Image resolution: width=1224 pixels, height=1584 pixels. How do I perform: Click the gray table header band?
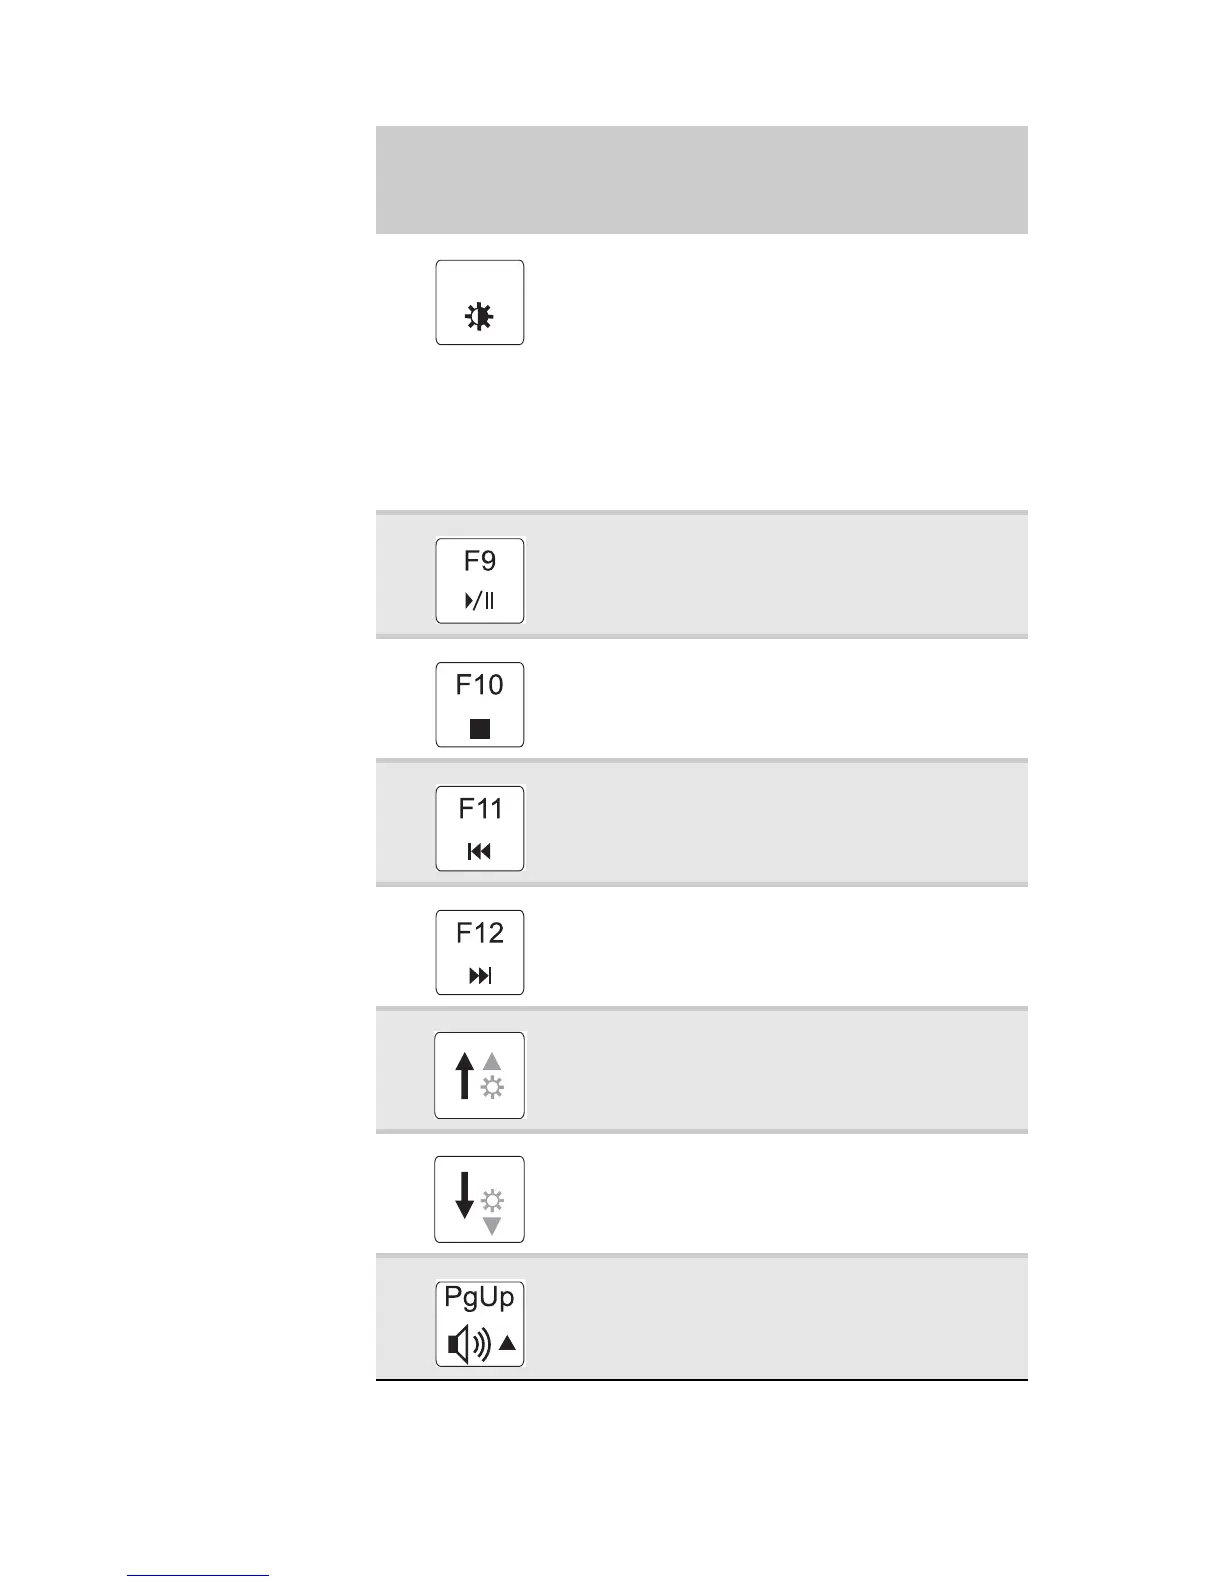(701, 180)
